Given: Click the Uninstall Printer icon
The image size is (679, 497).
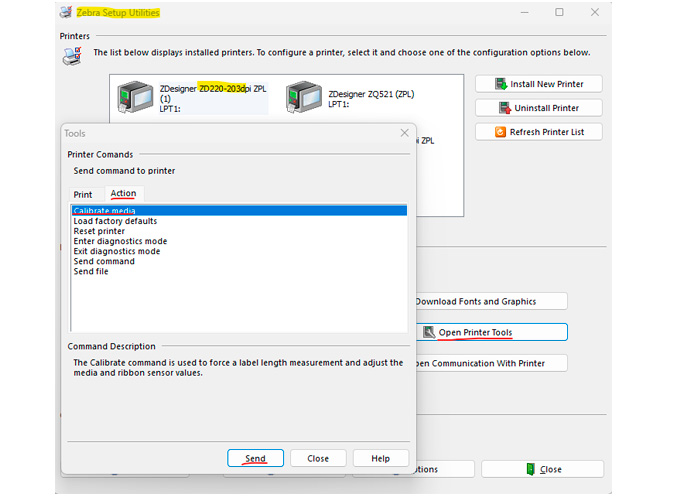Looking at the screenshot, I should pyautogui.click(x=504, y=108).
